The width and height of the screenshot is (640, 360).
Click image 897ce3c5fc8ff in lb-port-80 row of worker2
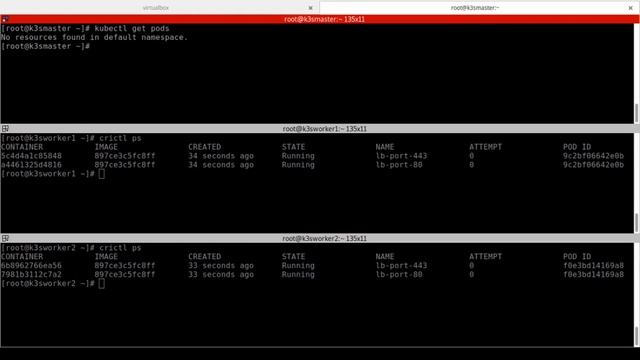click(x=125, y=275)
